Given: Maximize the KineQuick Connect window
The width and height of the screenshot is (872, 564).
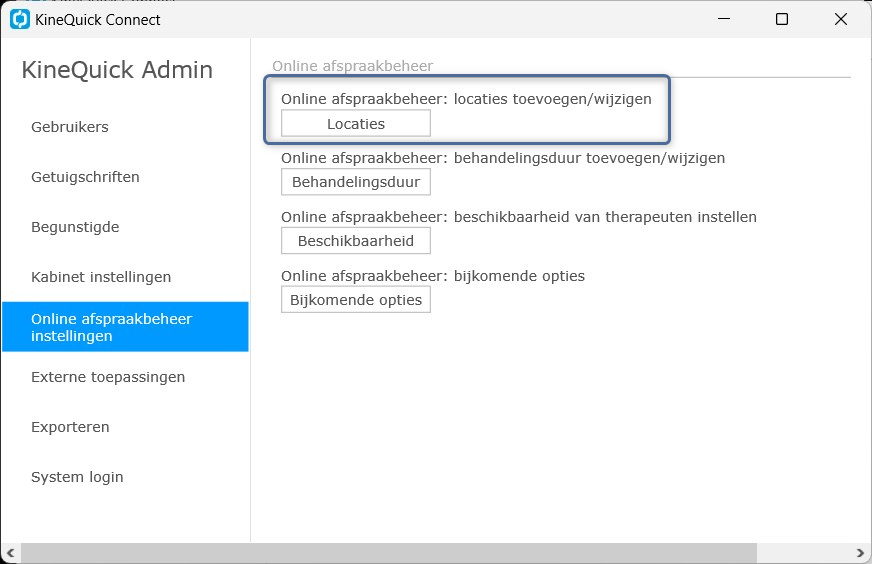Looking at the screenshot, I should [x=782, y=19].
